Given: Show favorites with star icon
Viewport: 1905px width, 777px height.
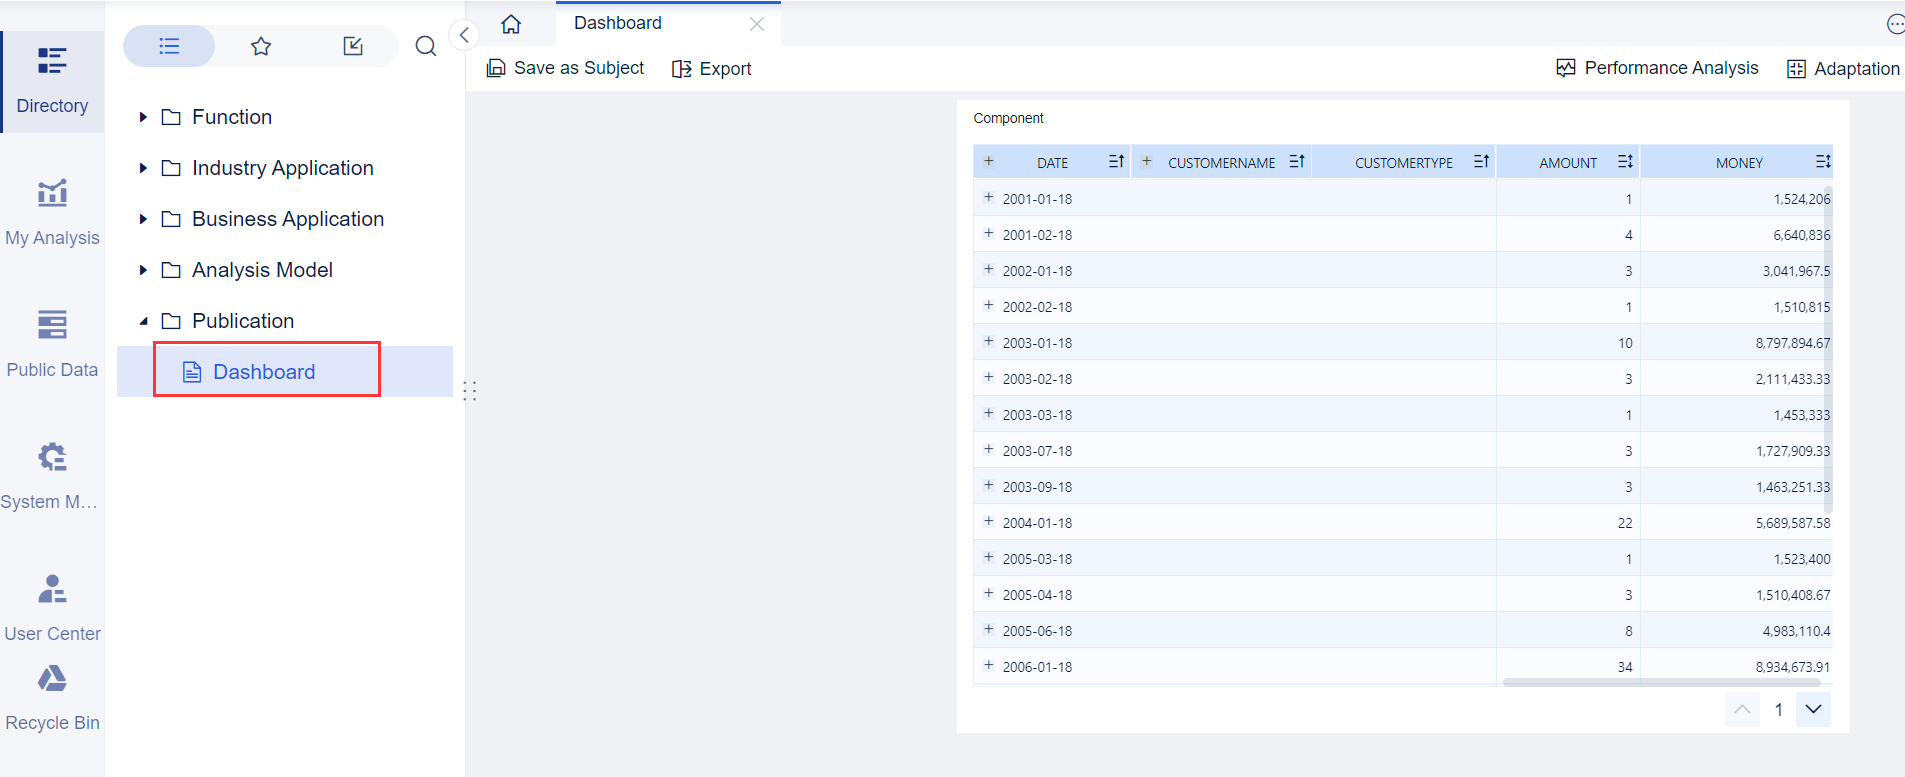Looking at the screenshot, I should [x=261, y=46].
